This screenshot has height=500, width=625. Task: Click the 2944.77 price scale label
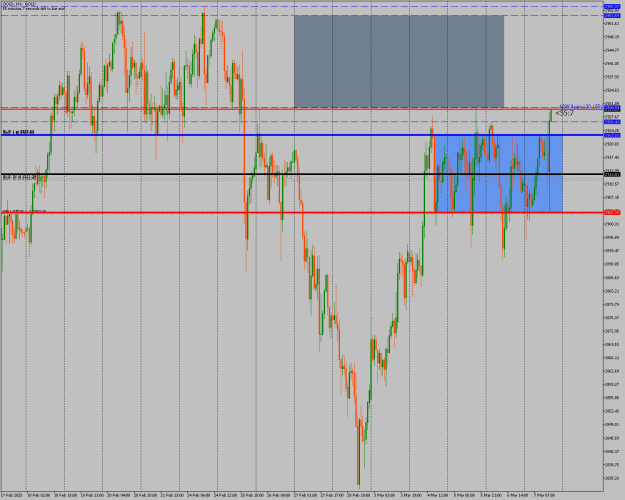click(612, 50)
